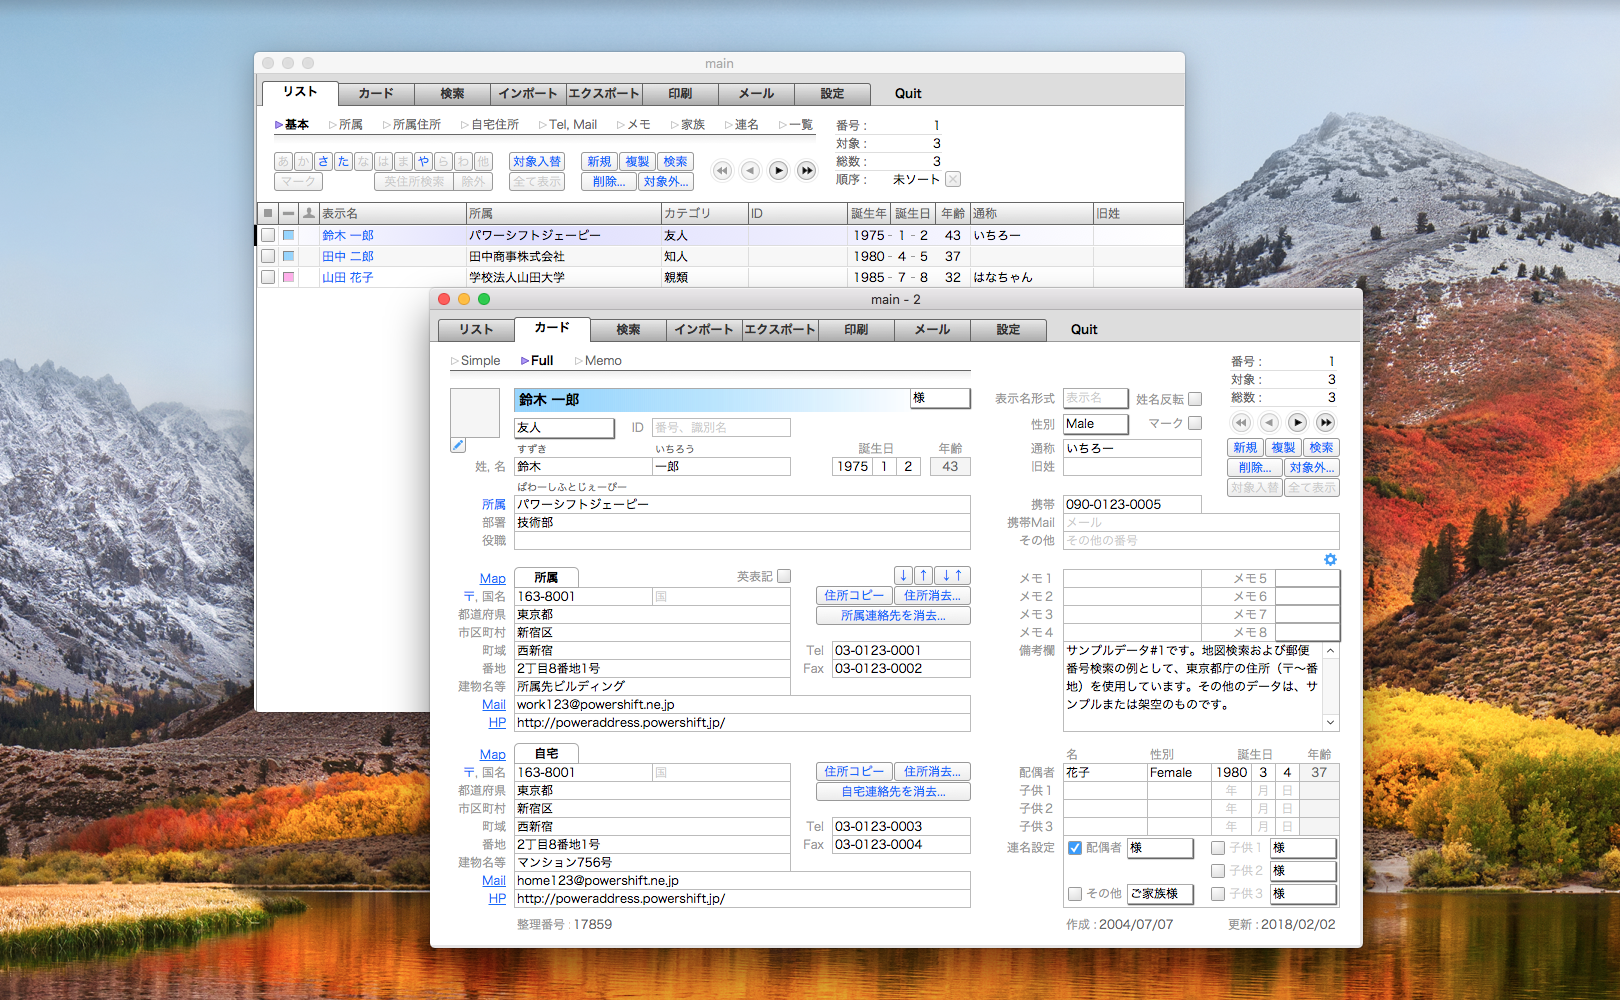Check the 鈴木 一郎 row checkbox

tap(268, 236)
